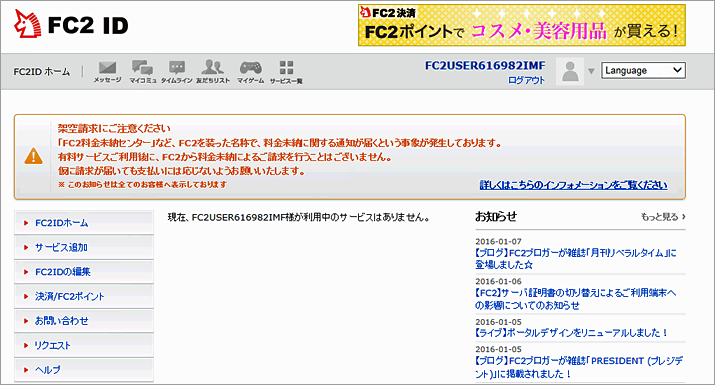Select 決済/FC2ポイント in the sidebar
This screenshot has height=385, width=715.
point(84,297)
